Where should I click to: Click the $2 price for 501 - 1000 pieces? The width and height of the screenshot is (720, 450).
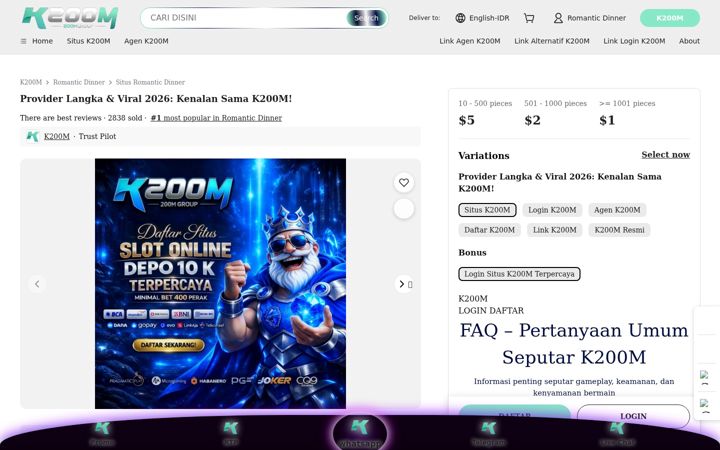(x=533, y=120)
